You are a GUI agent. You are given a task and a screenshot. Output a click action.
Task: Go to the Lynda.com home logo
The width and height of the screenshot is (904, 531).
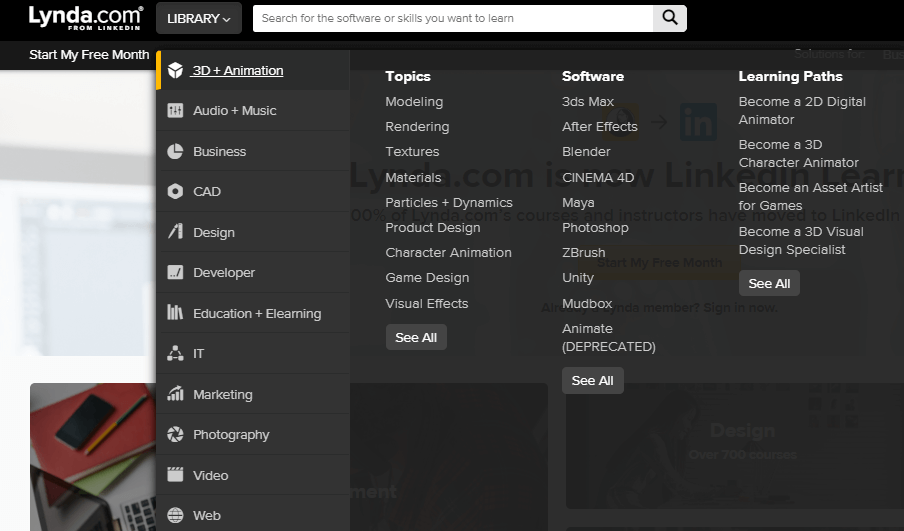point(85,18)
